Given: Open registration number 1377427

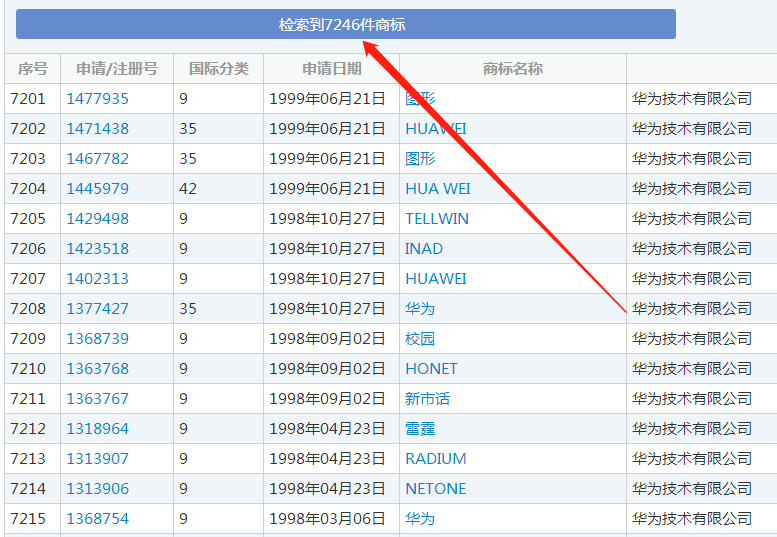Looking at the screenshot, I should pos(98,309).
